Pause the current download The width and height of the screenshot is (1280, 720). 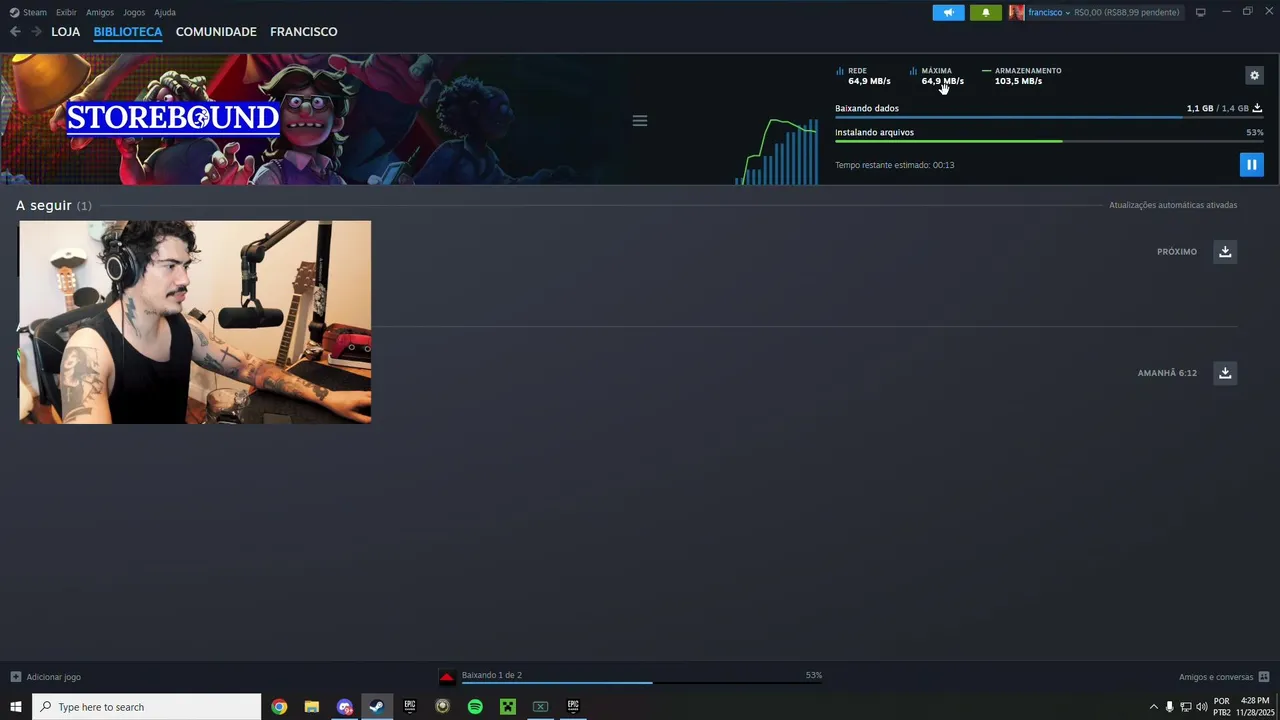click(x=1251, y=165)
